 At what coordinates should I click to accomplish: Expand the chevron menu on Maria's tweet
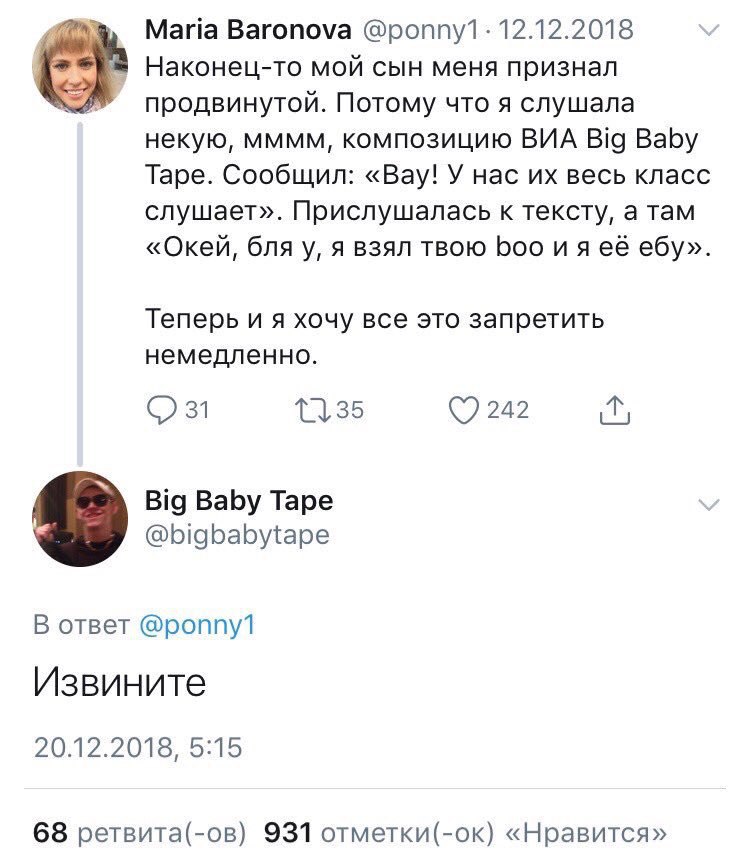(x=709, y=30)
